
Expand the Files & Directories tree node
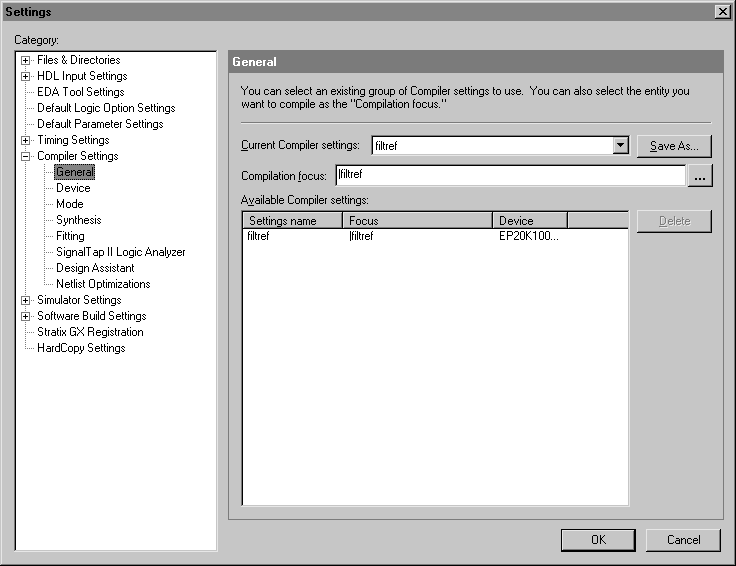(x=26, y=60)
